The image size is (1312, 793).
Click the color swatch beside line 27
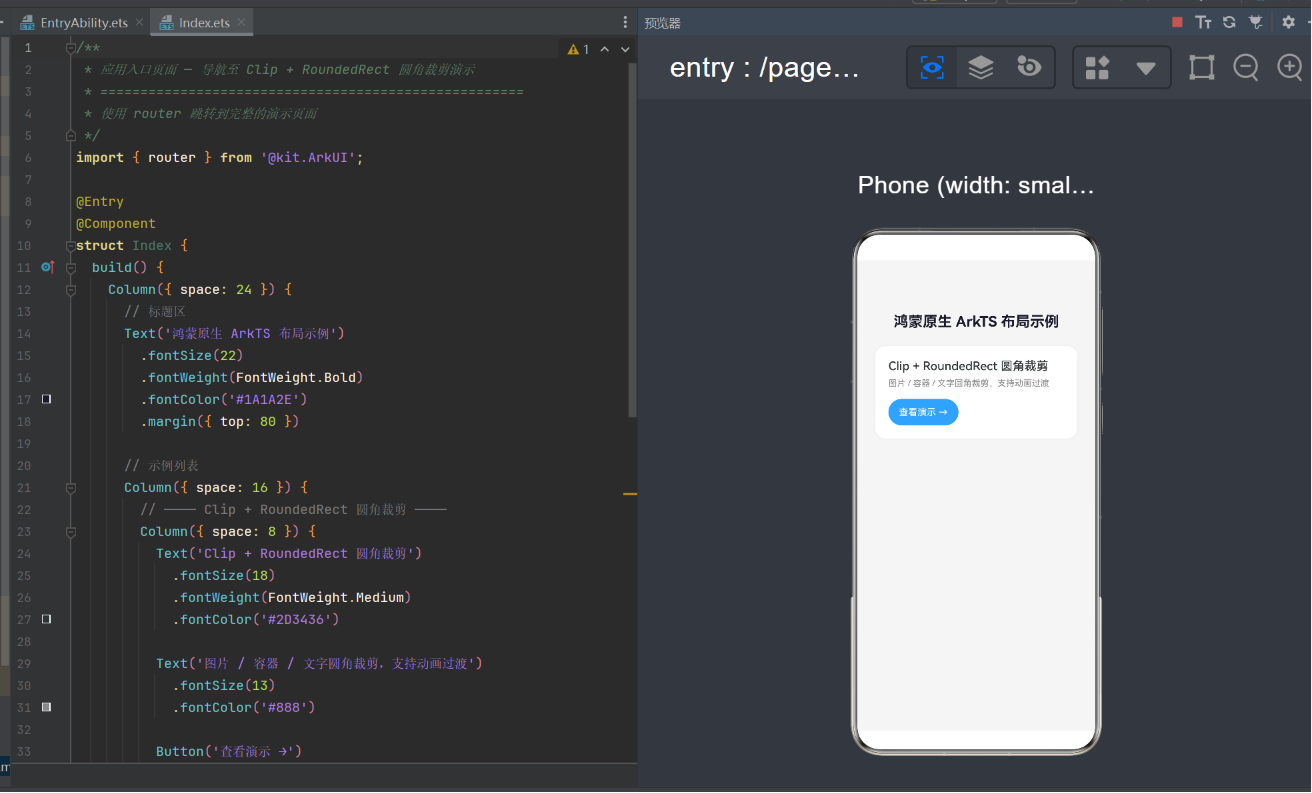46,619
